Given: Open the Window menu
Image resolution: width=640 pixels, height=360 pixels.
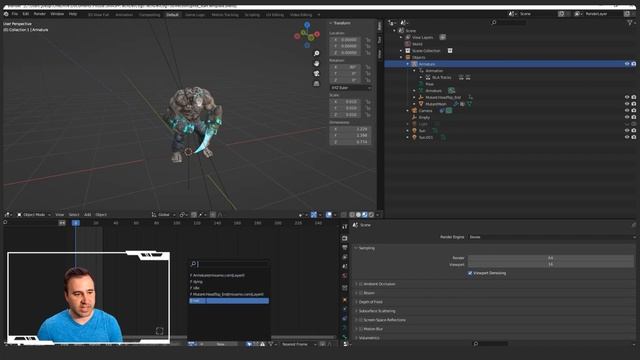Looking at the screenshot, I should point(57,14).
